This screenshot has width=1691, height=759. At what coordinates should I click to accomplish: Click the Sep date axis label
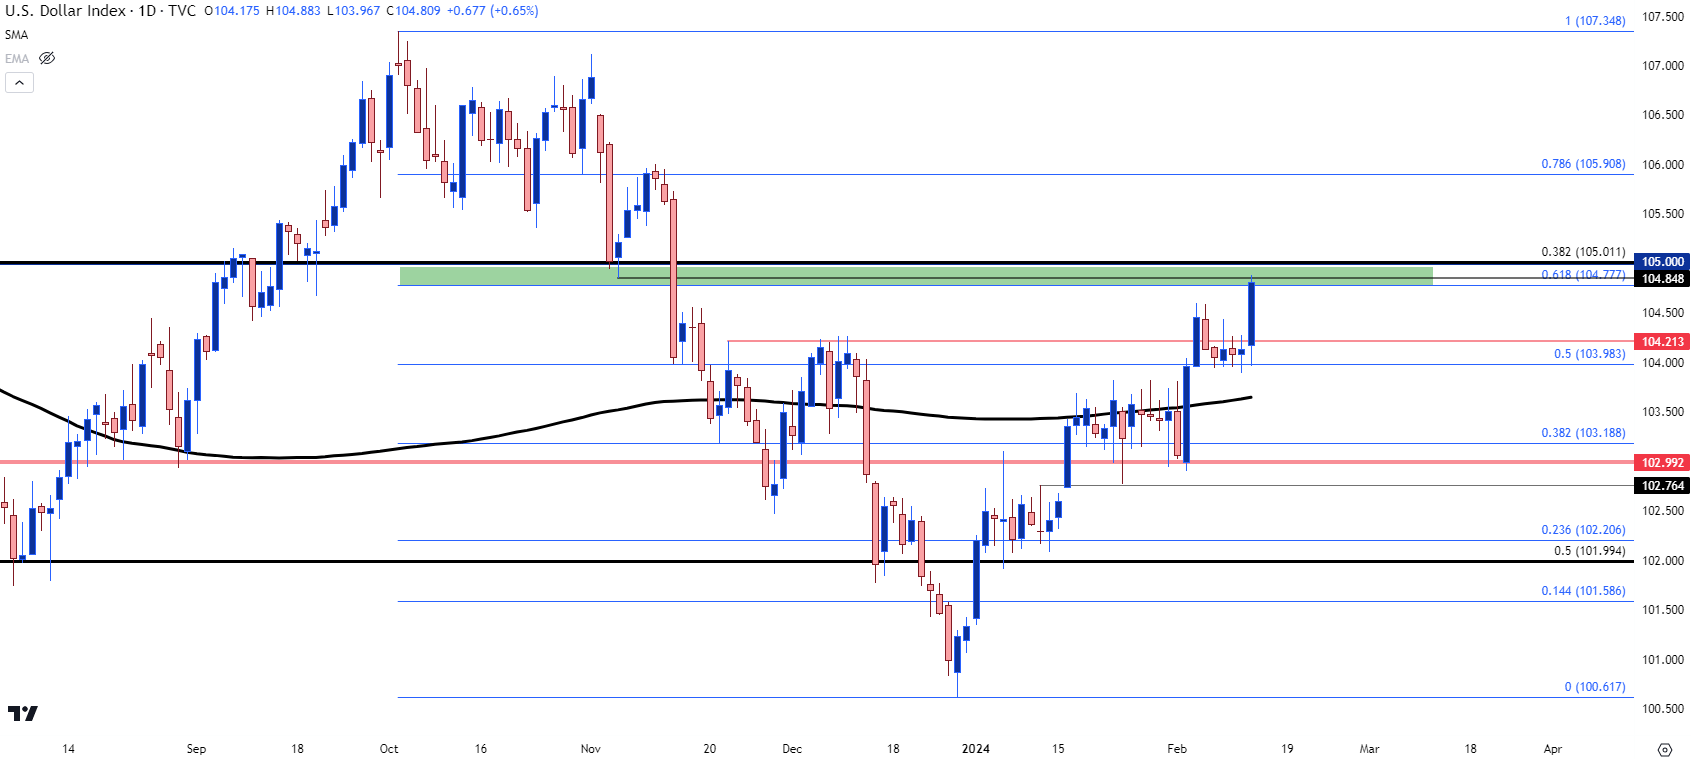pyautogui.click(x=196, y=749)
